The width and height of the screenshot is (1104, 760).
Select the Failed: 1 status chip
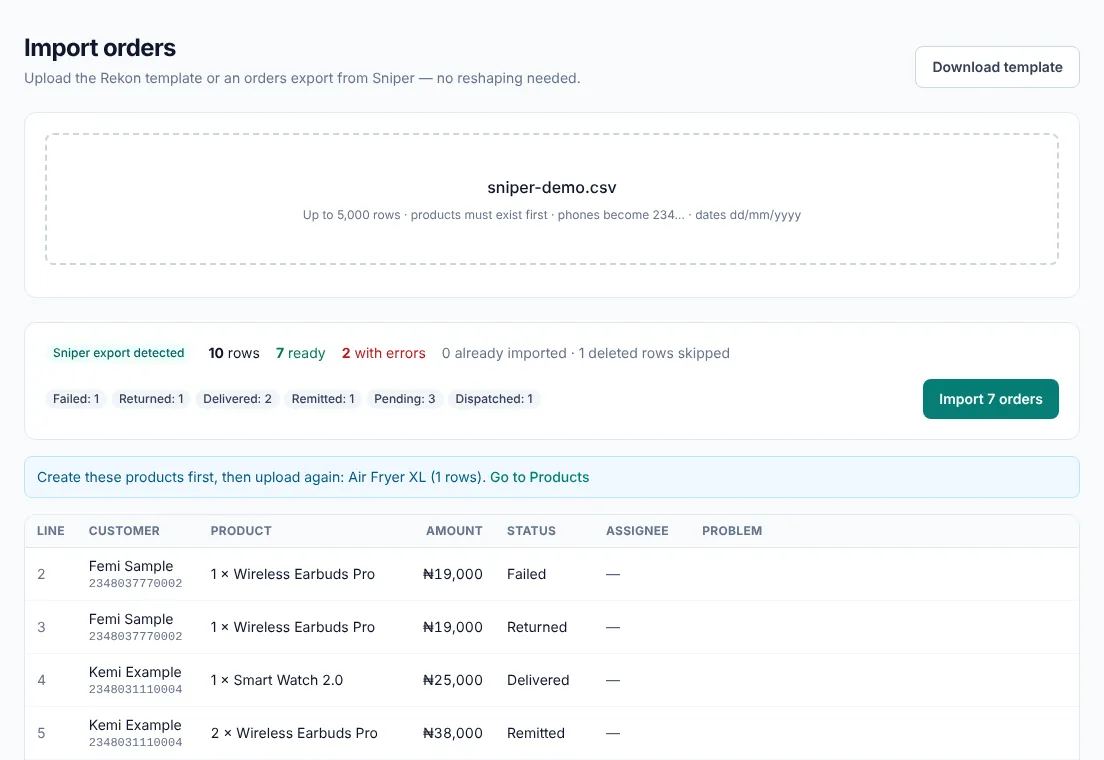tap(76, 399)
